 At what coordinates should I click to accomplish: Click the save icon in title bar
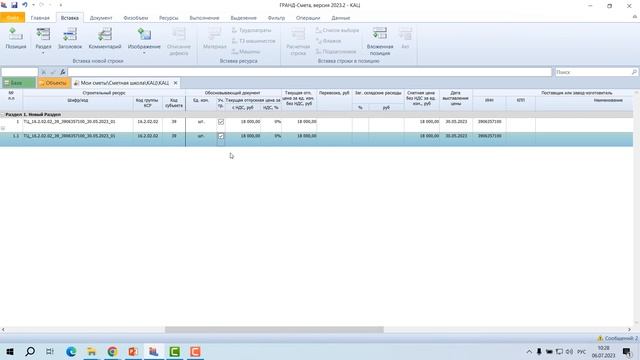click(14, 5)
